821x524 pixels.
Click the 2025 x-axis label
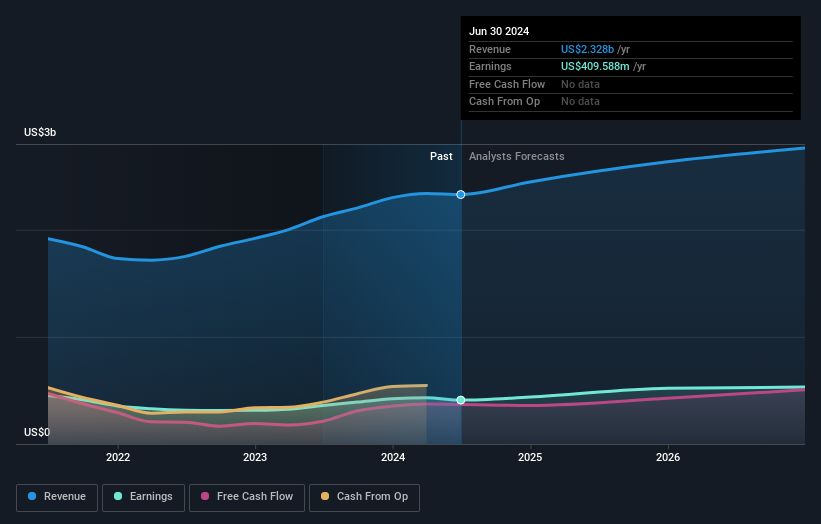pyautogui.click(x=530, y=458)
